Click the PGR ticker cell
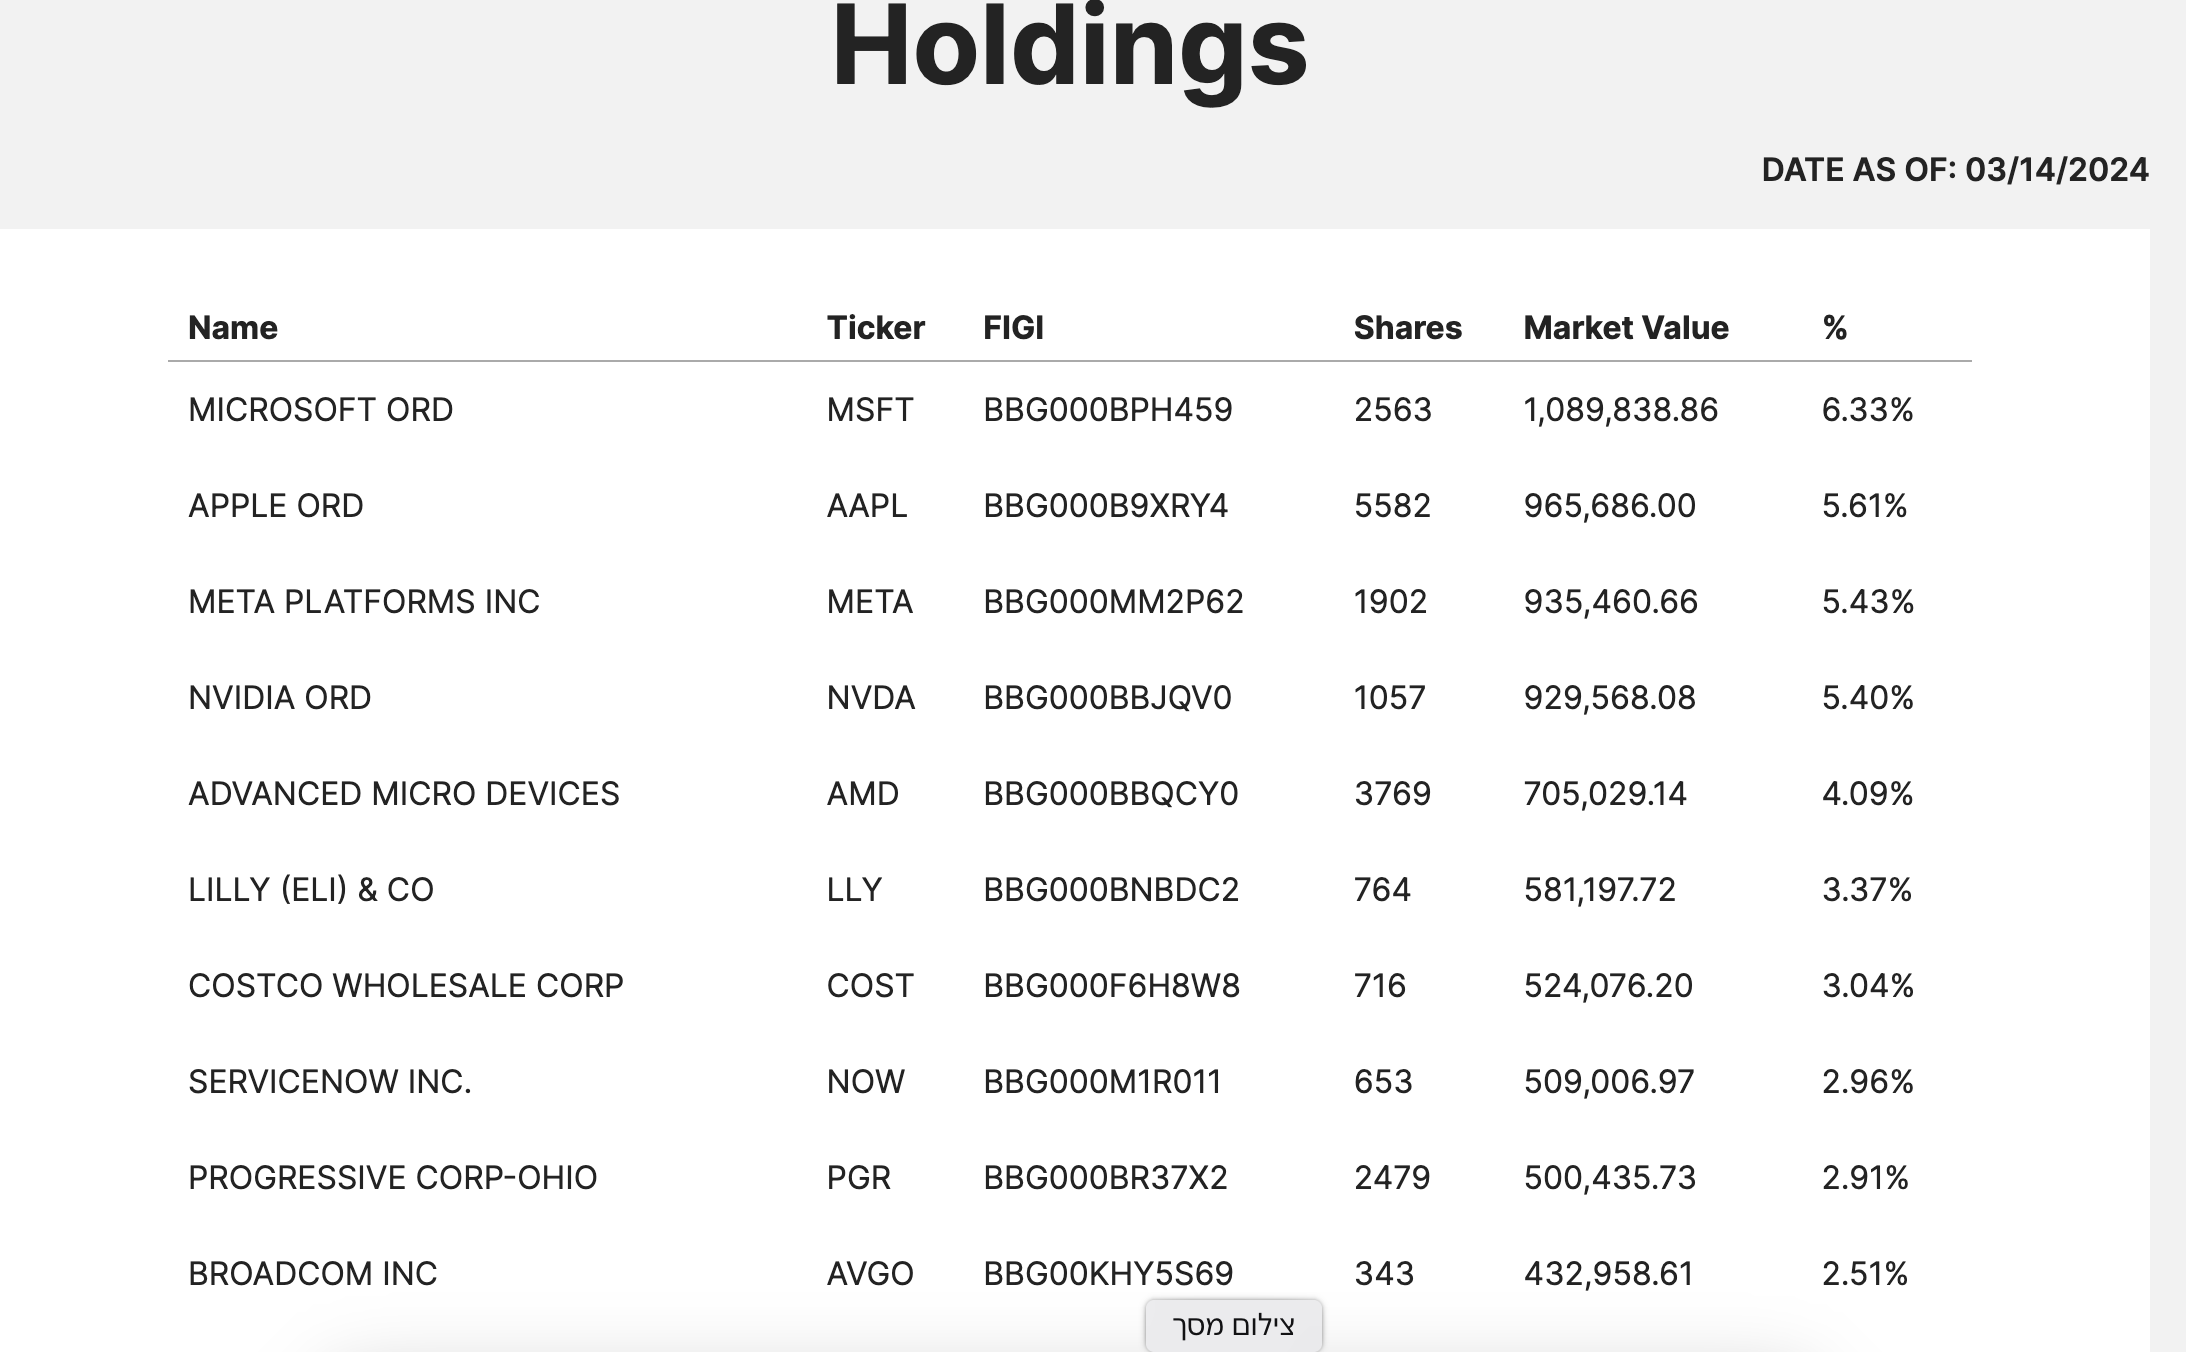Viewport: 2186px width, 1352px height. point(859,1178)
